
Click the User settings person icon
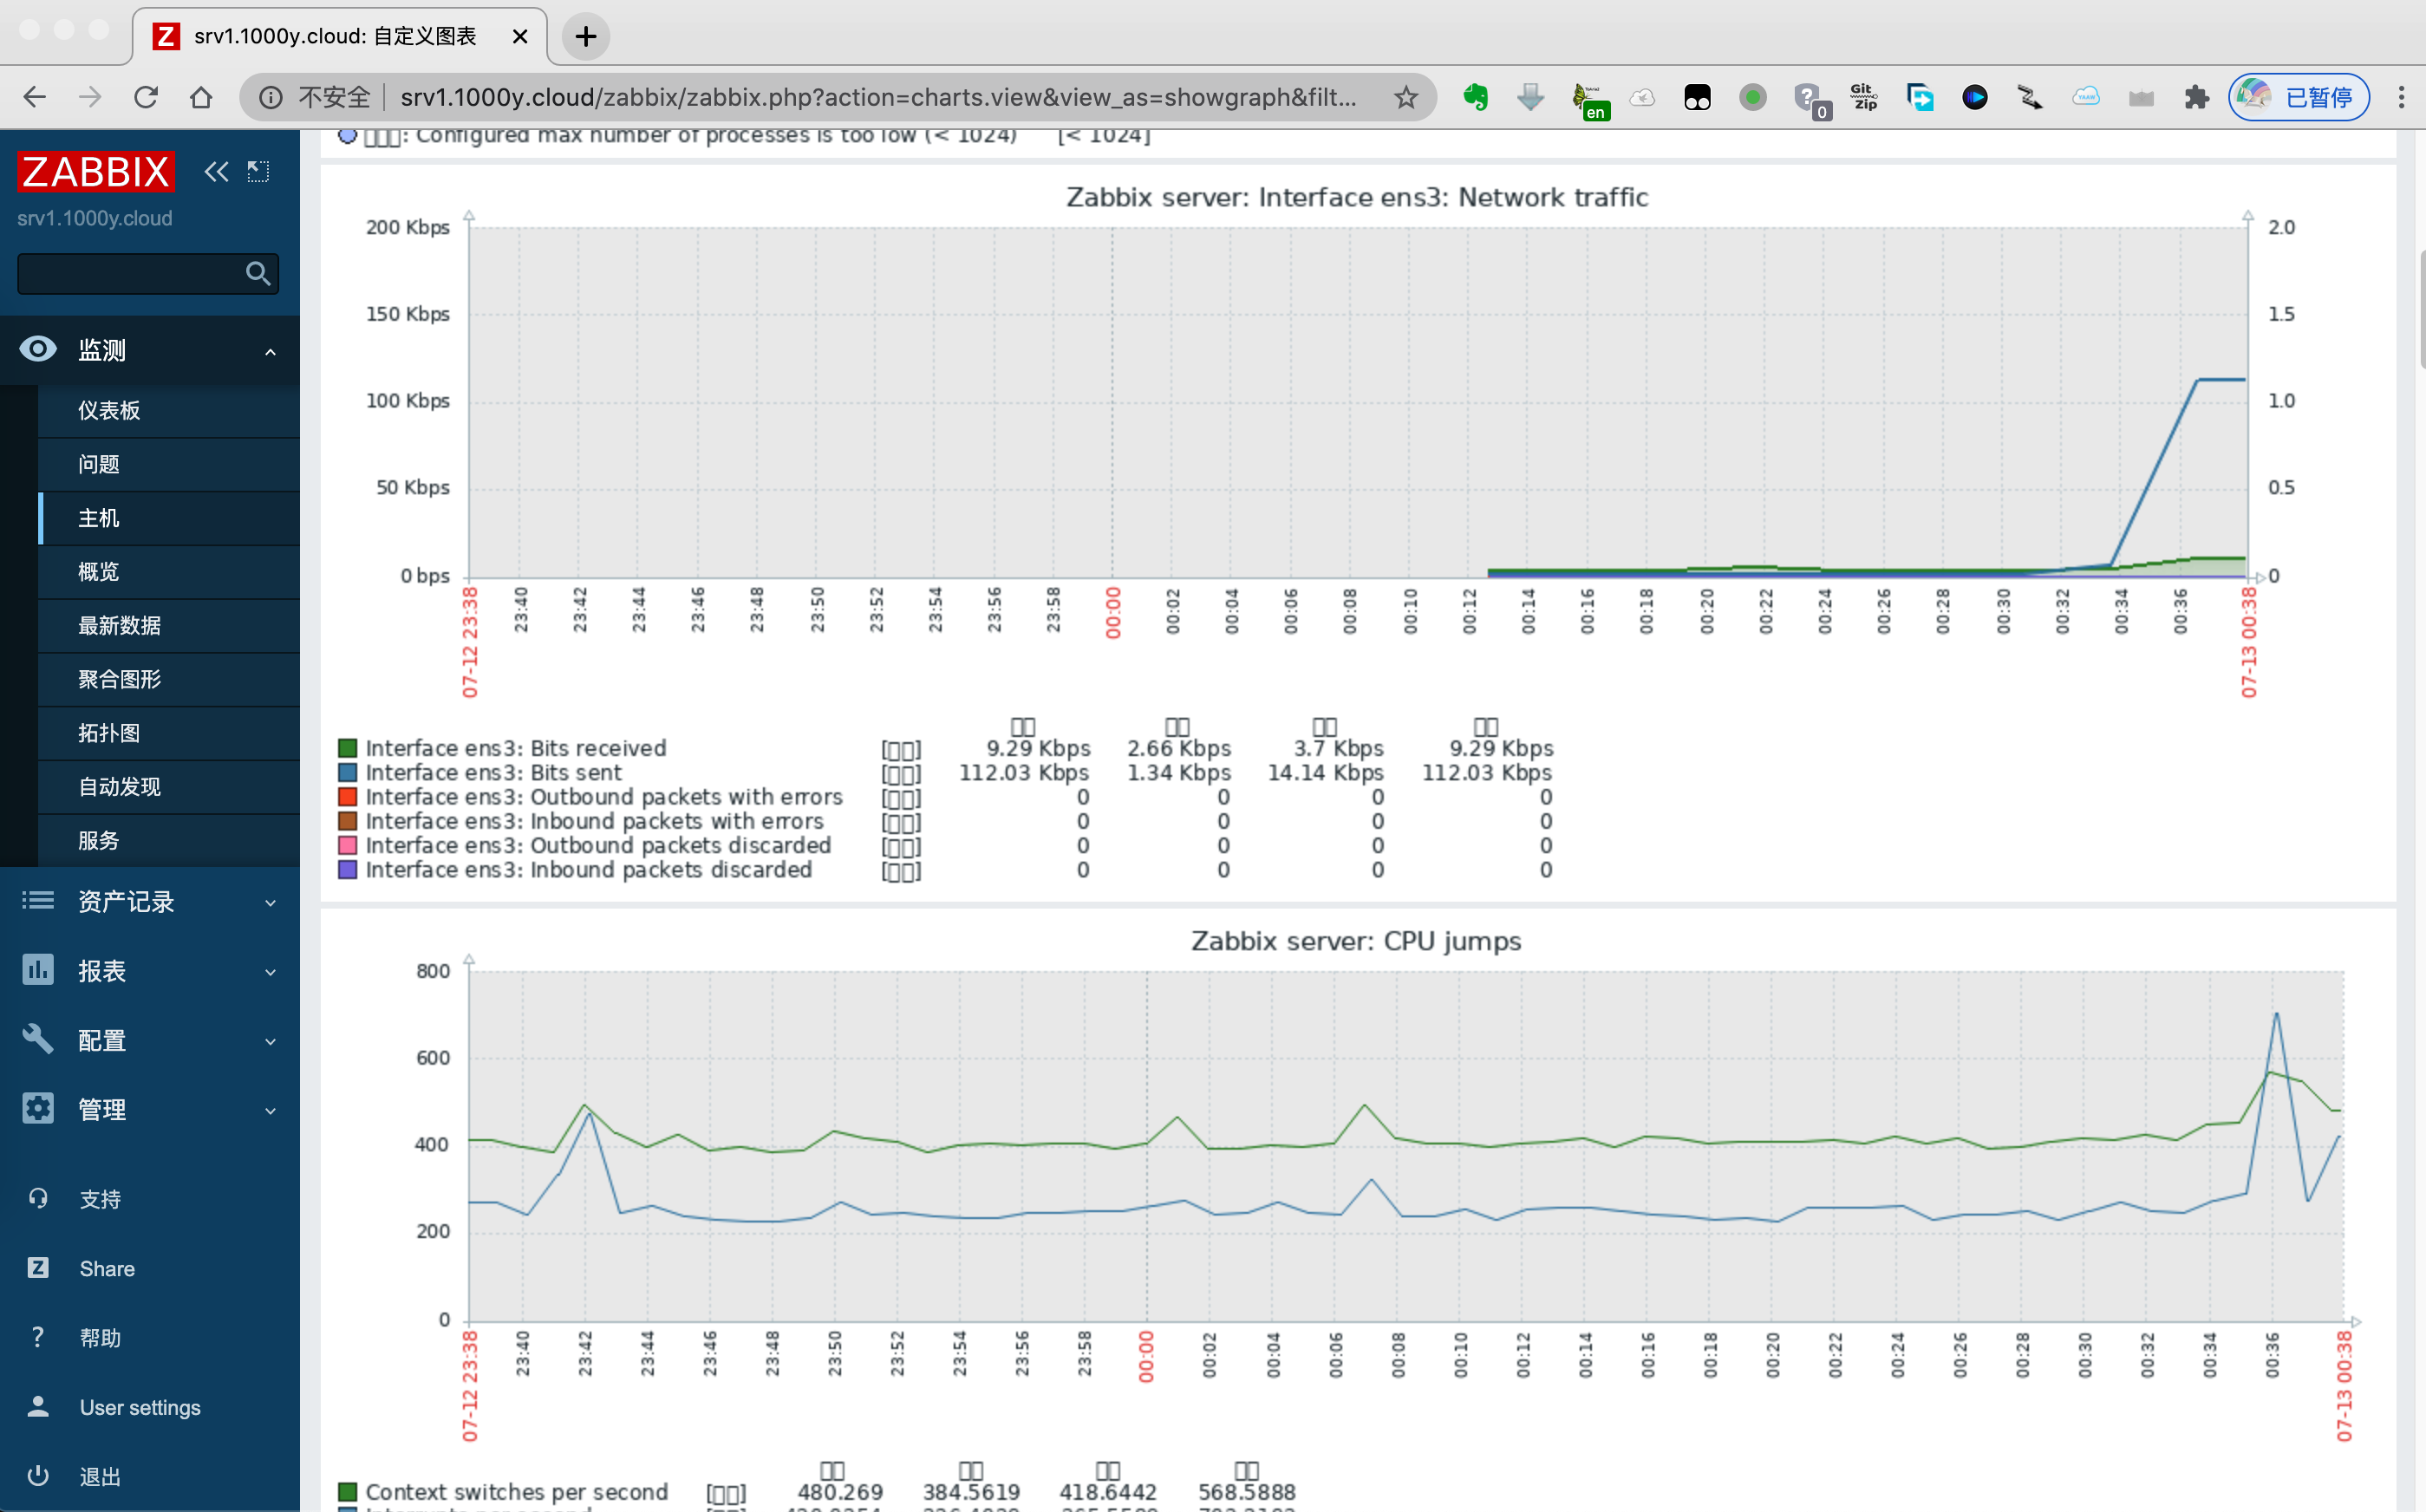point(38,1406)
